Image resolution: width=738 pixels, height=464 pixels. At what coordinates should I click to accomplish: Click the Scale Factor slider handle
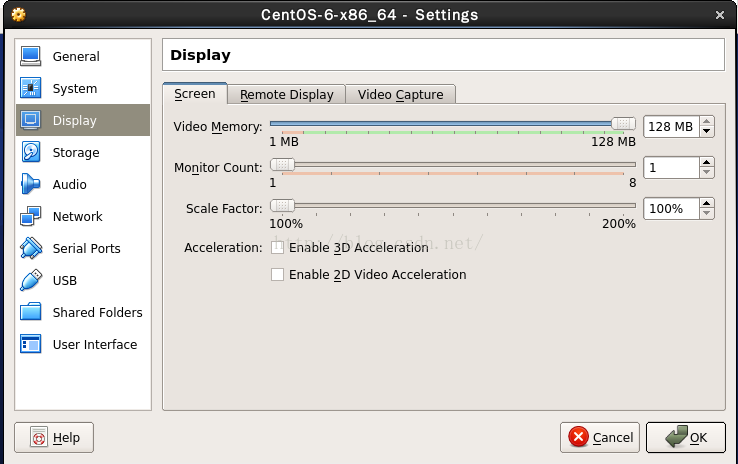pyautogui.click(x=282, y=205)
